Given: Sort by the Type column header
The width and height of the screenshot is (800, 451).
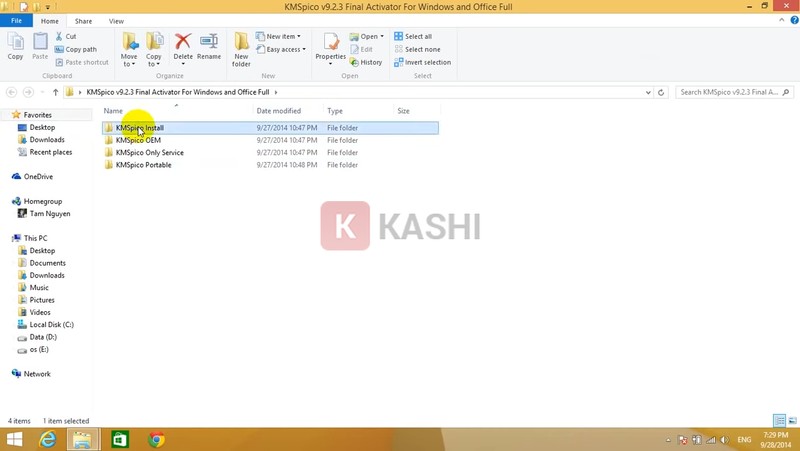Looking at the screenshot, I should coord(335,111).
